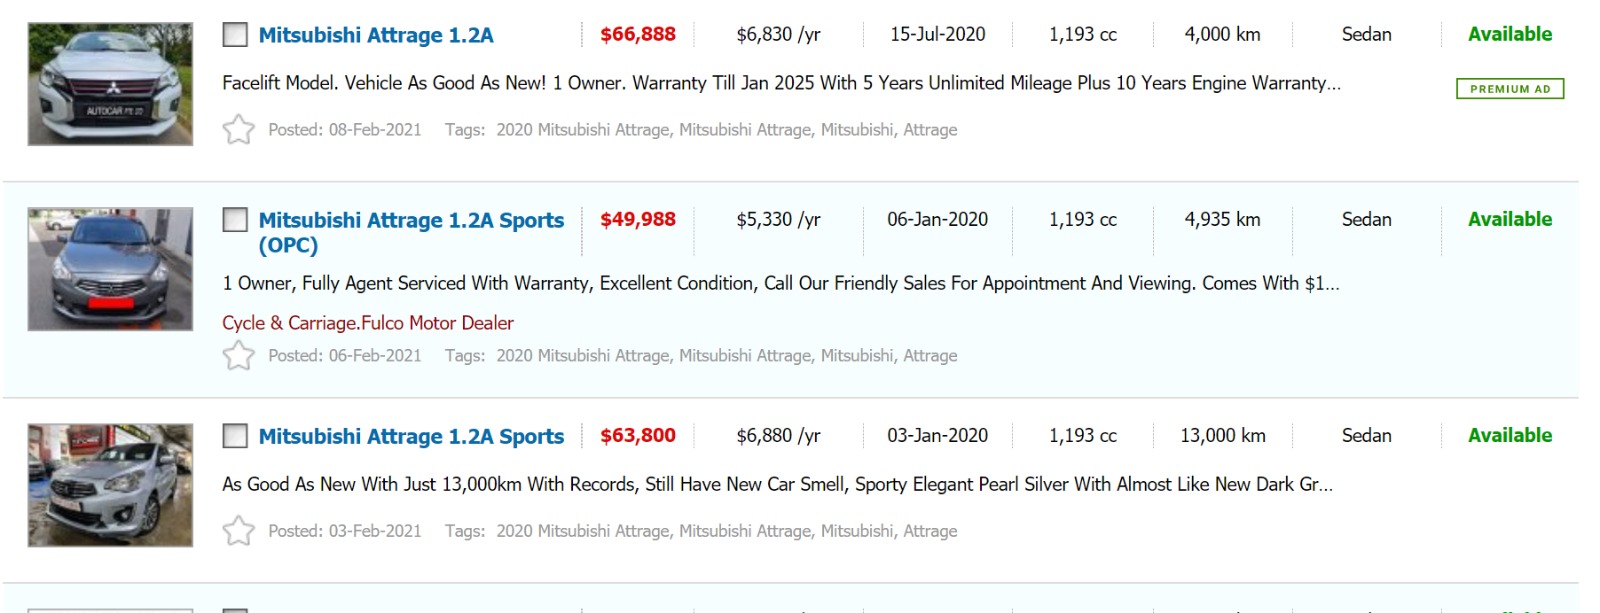Open Cycle & Carriage.Fulco Motor Dealer link
Screen dimensions: 1600x613
click(368, 323)
